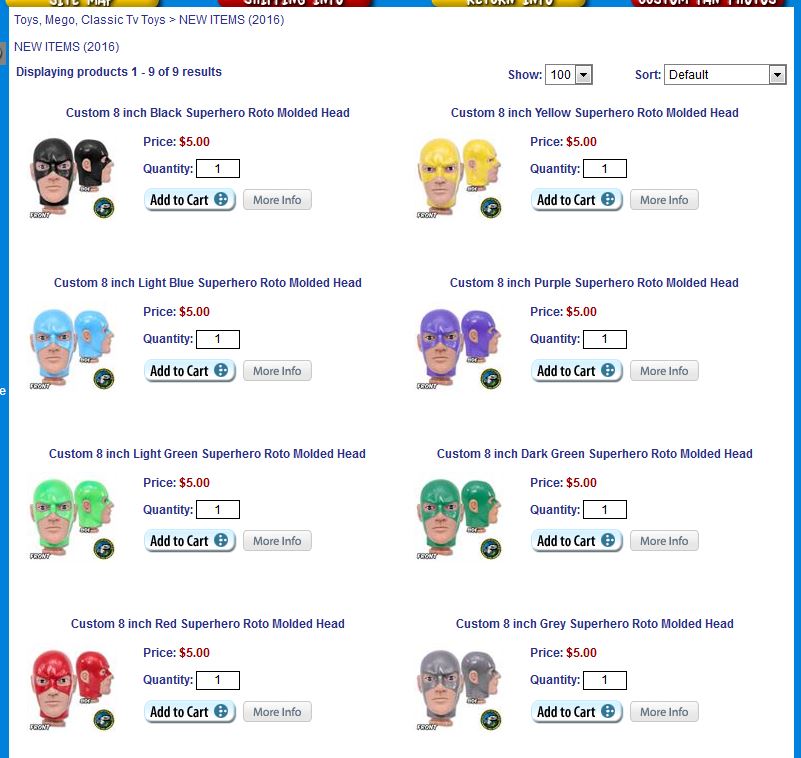Open Custom 8 inch Yellow Superhero head title link
The width and height of the screenshot is (801, 758).
point(595,113)
